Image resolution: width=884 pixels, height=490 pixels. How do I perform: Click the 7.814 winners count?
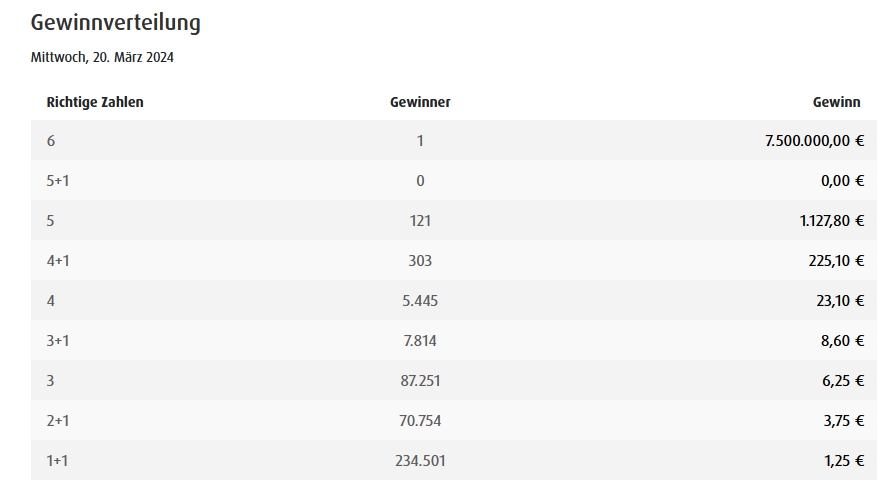(x=420, y=341)
